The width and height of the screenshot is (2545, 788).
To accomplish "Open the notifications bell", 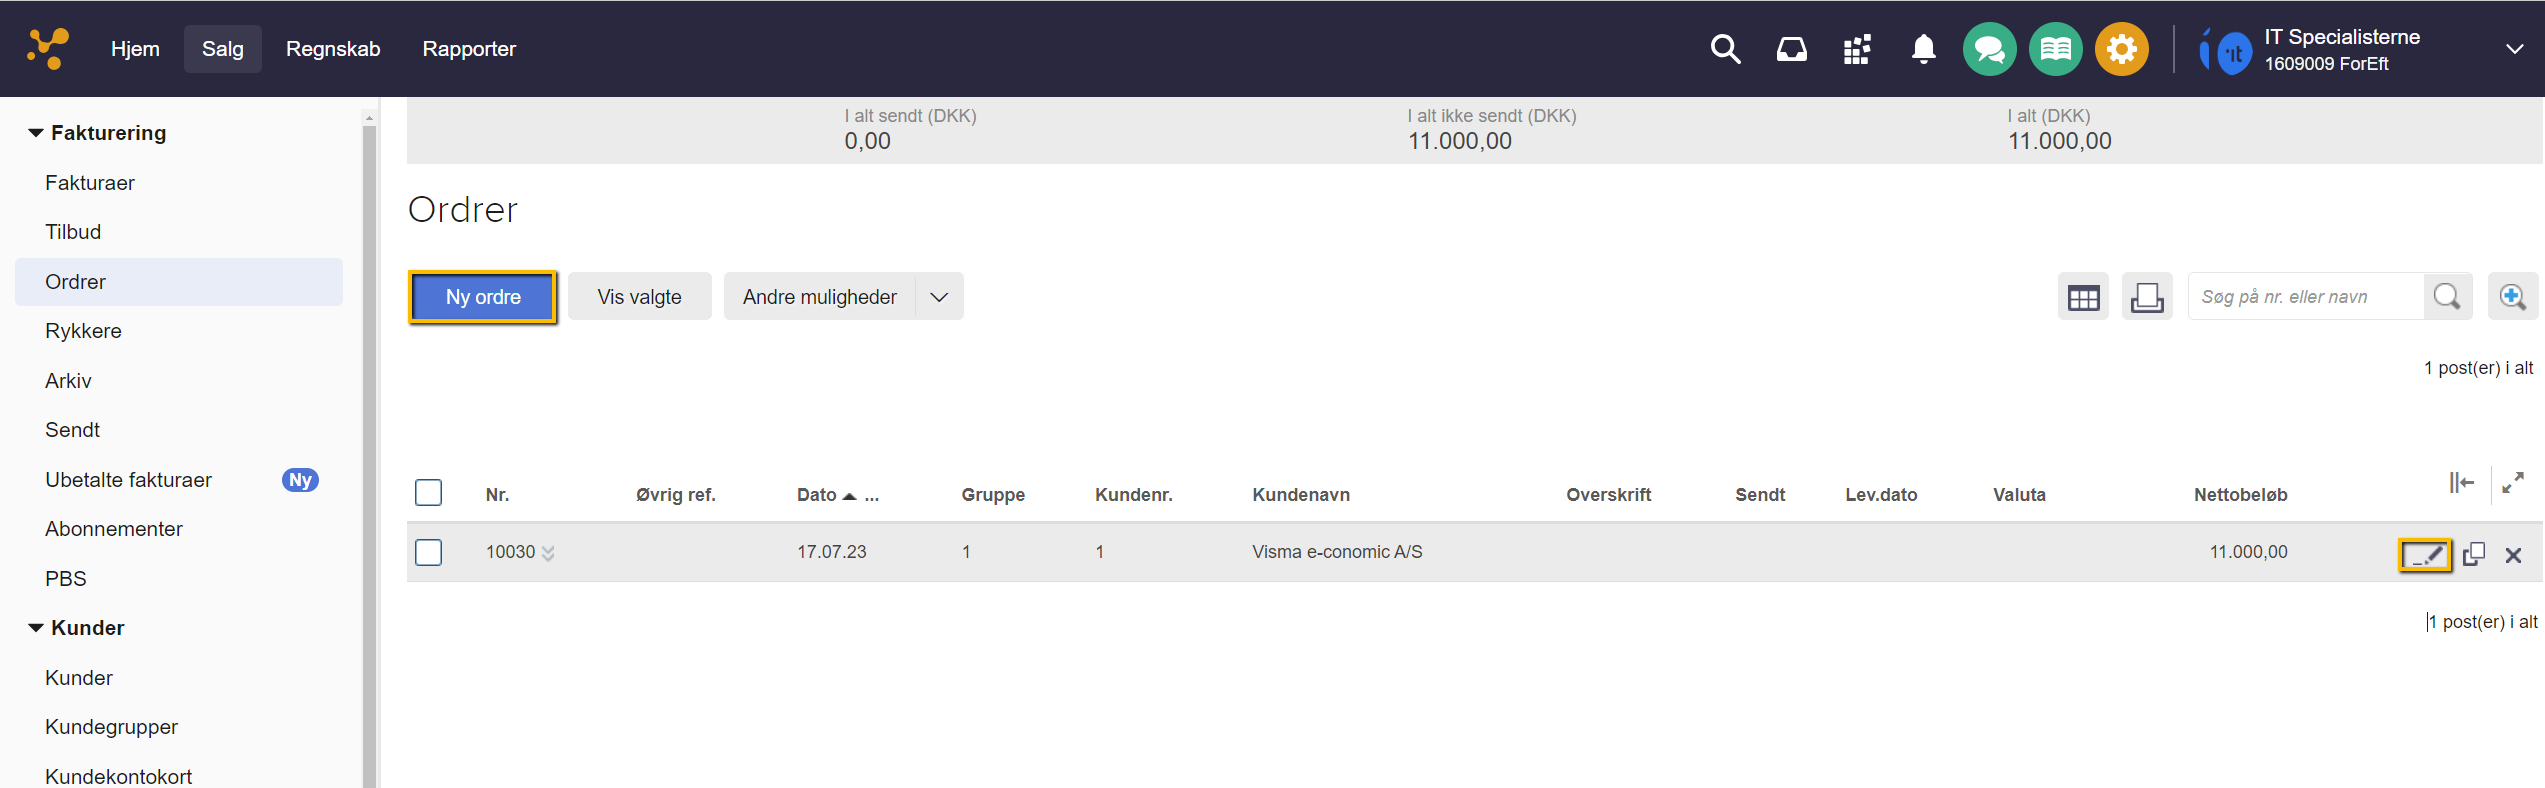I will (x=1923, y=49).
